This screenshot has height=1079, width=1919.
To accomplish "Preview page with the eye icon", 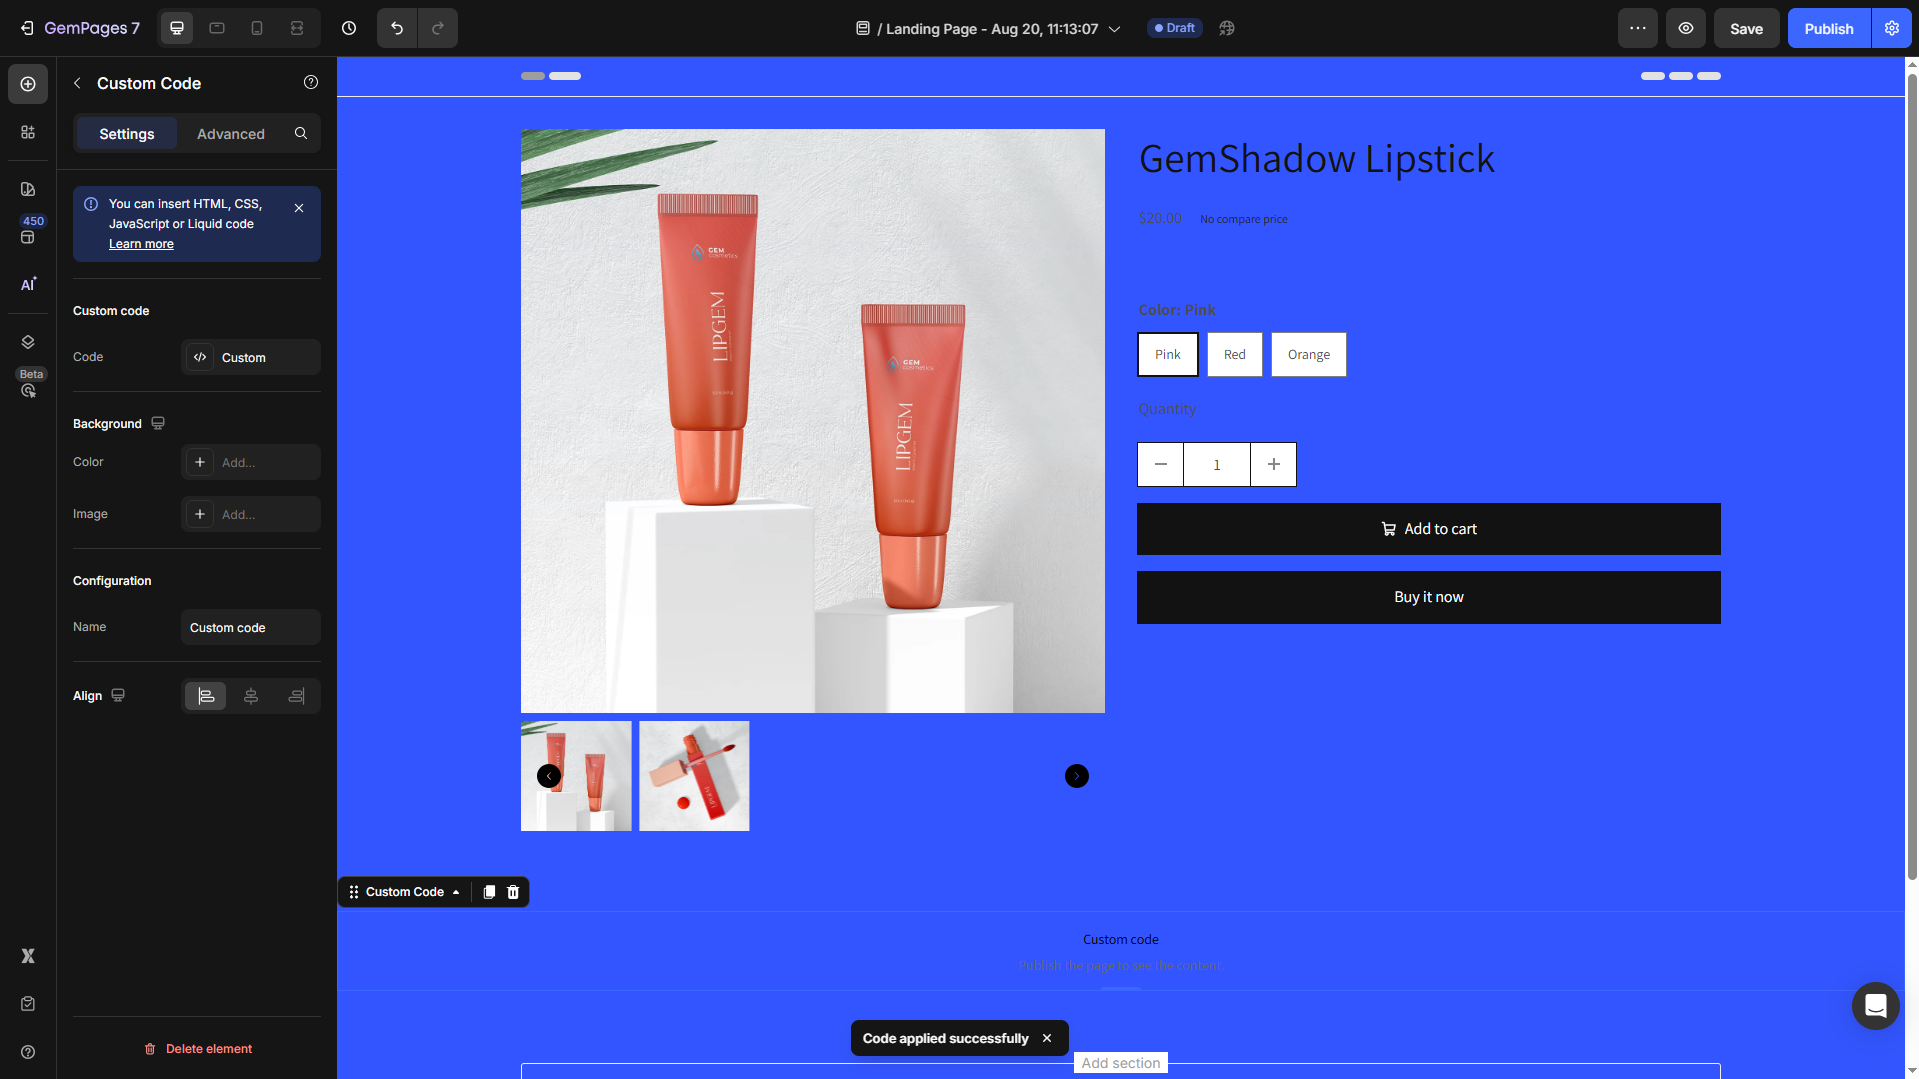I will click(1685, 28).
